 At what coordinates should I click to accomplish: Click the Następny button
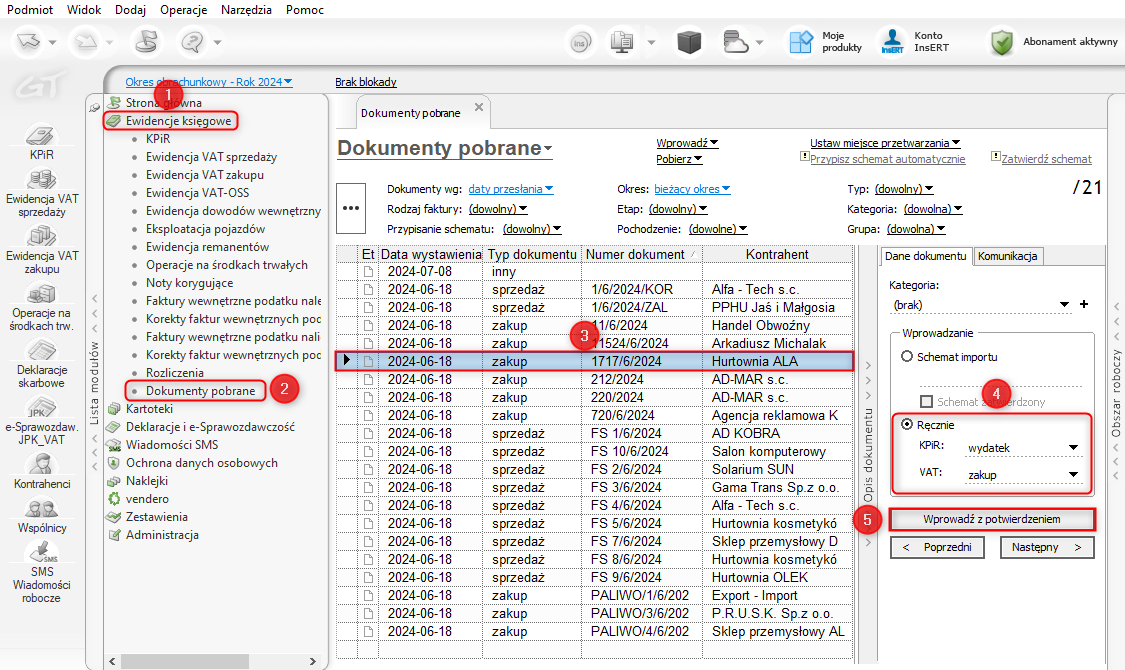point(1046,547)
